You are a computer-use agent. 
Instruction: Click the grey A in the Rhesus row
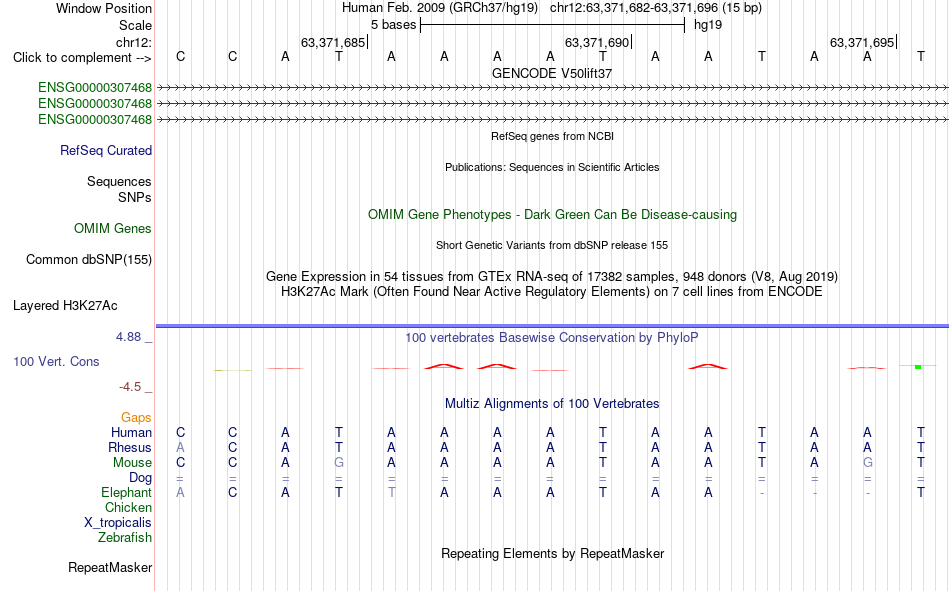180,447
